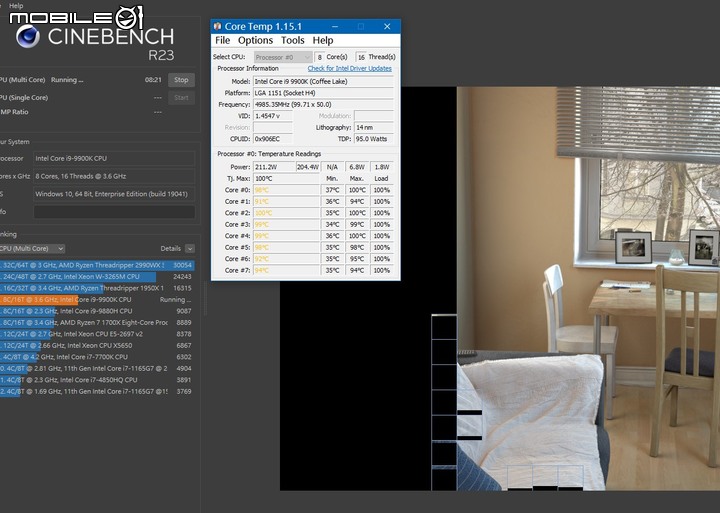Click Core #2 current temperature reading
Viewport: 720px width, 513px height.
coord(287,213)
